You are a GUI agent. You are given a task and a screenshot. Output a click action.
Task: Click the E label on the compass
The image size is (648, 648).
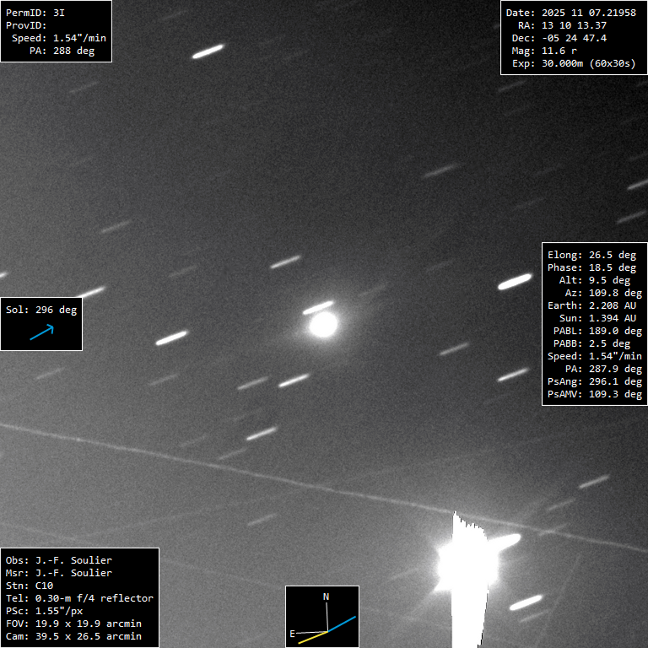coord(292,634)
